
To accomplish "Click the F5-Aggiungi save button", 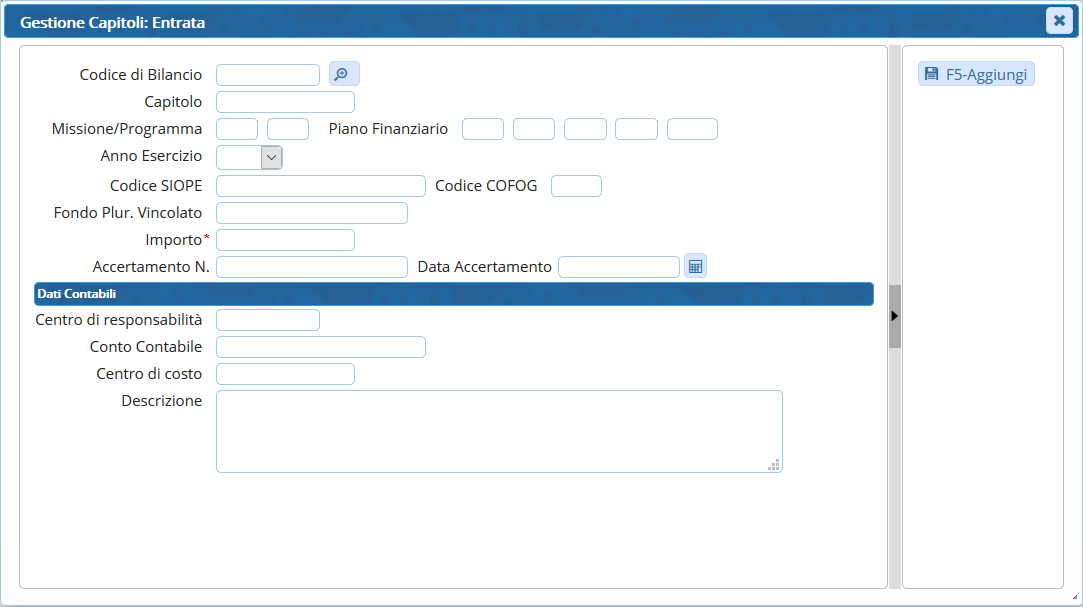I will (976, 74).
